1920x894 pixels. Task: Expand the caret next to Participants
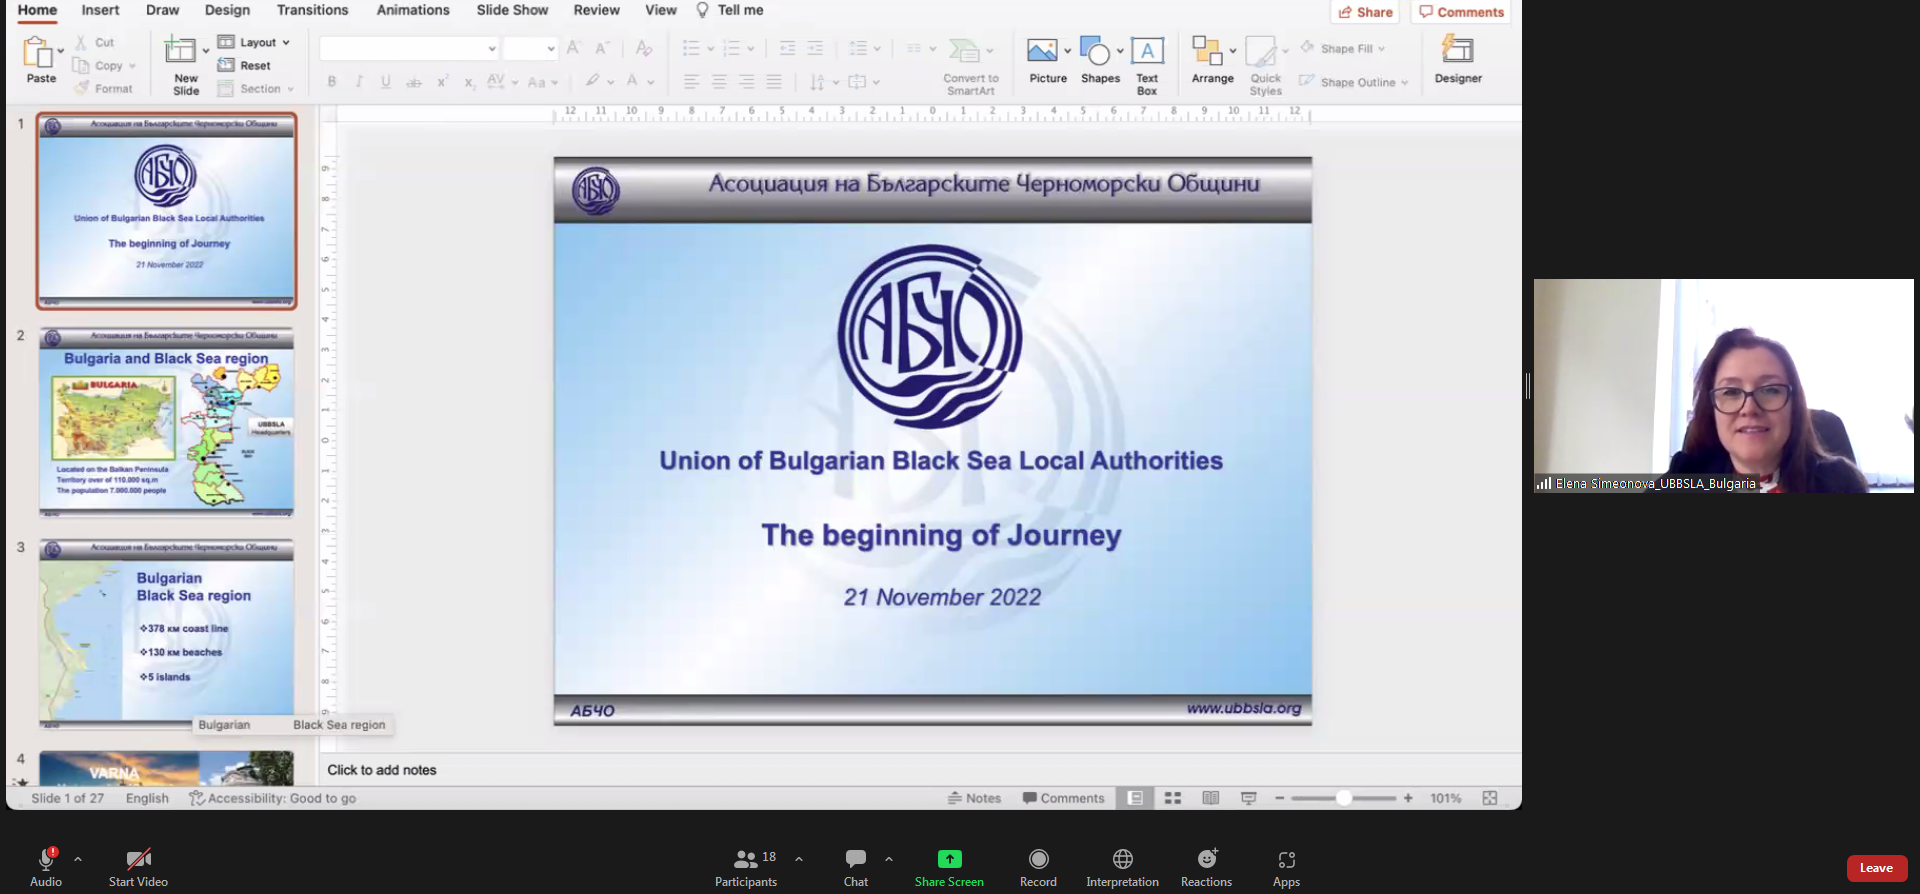click(x=799, y=859)
